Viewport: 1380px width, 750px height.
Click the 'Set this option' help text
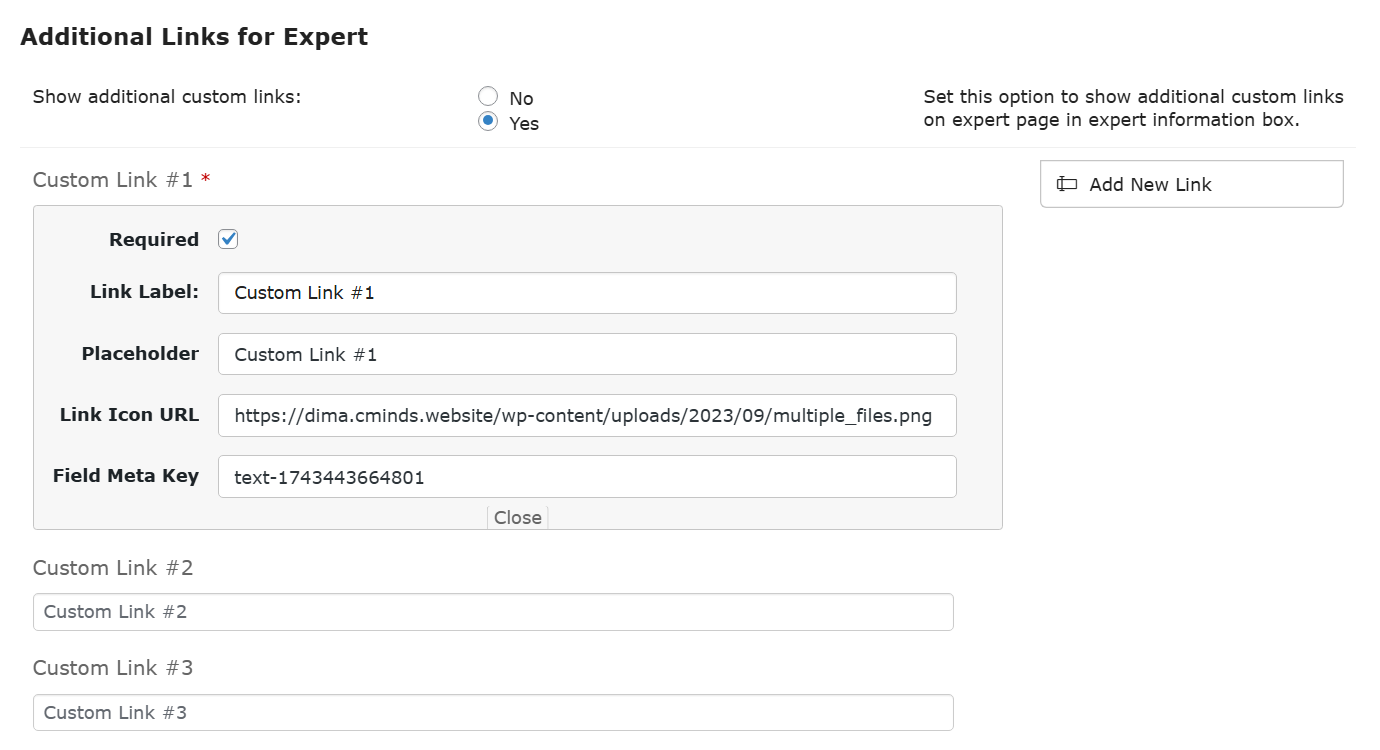click(1133, 108)
